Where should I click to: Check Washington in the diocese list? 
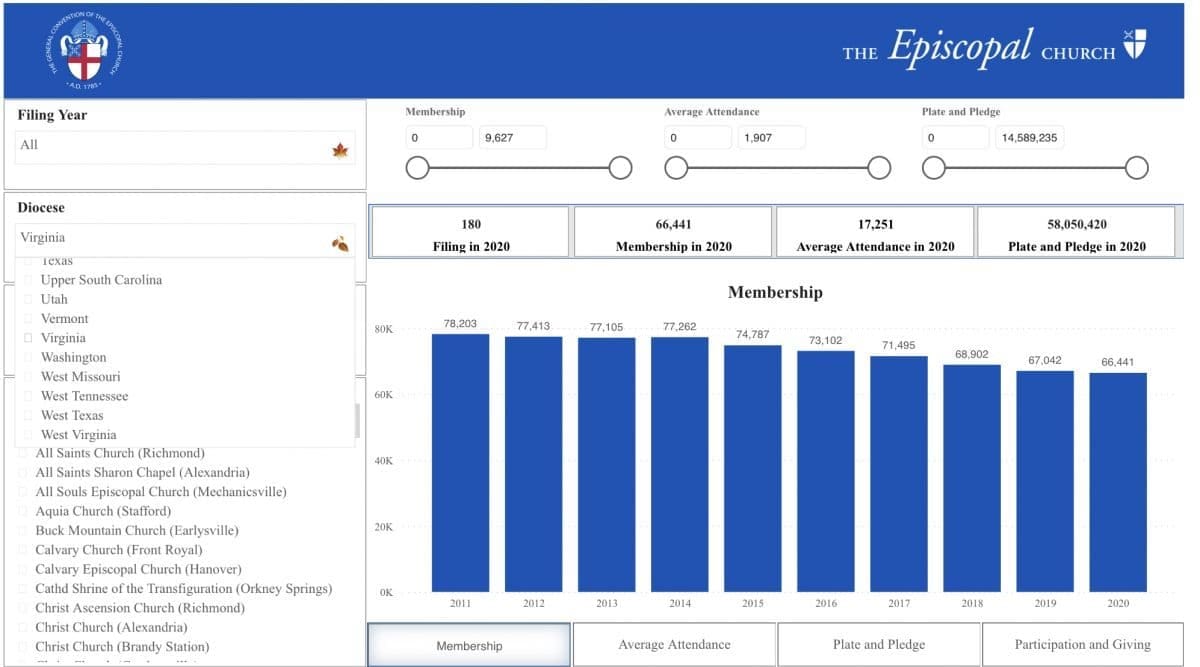(x=29, y=357)
